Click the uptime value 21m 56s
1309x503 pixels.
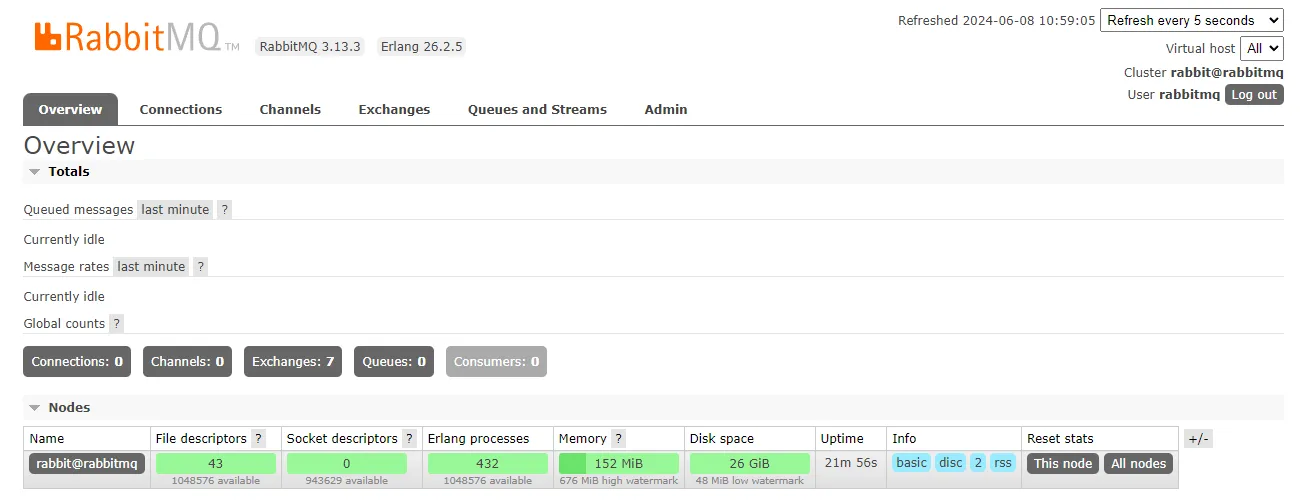tap(851, 463)
